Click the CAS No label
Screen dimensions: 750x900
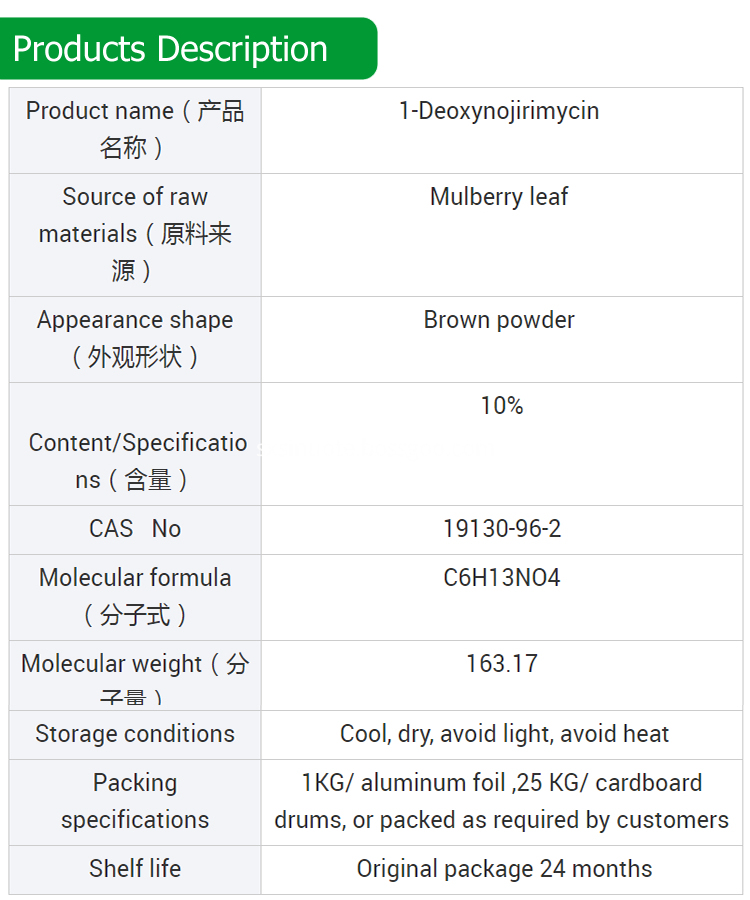(x=135, y=529)
